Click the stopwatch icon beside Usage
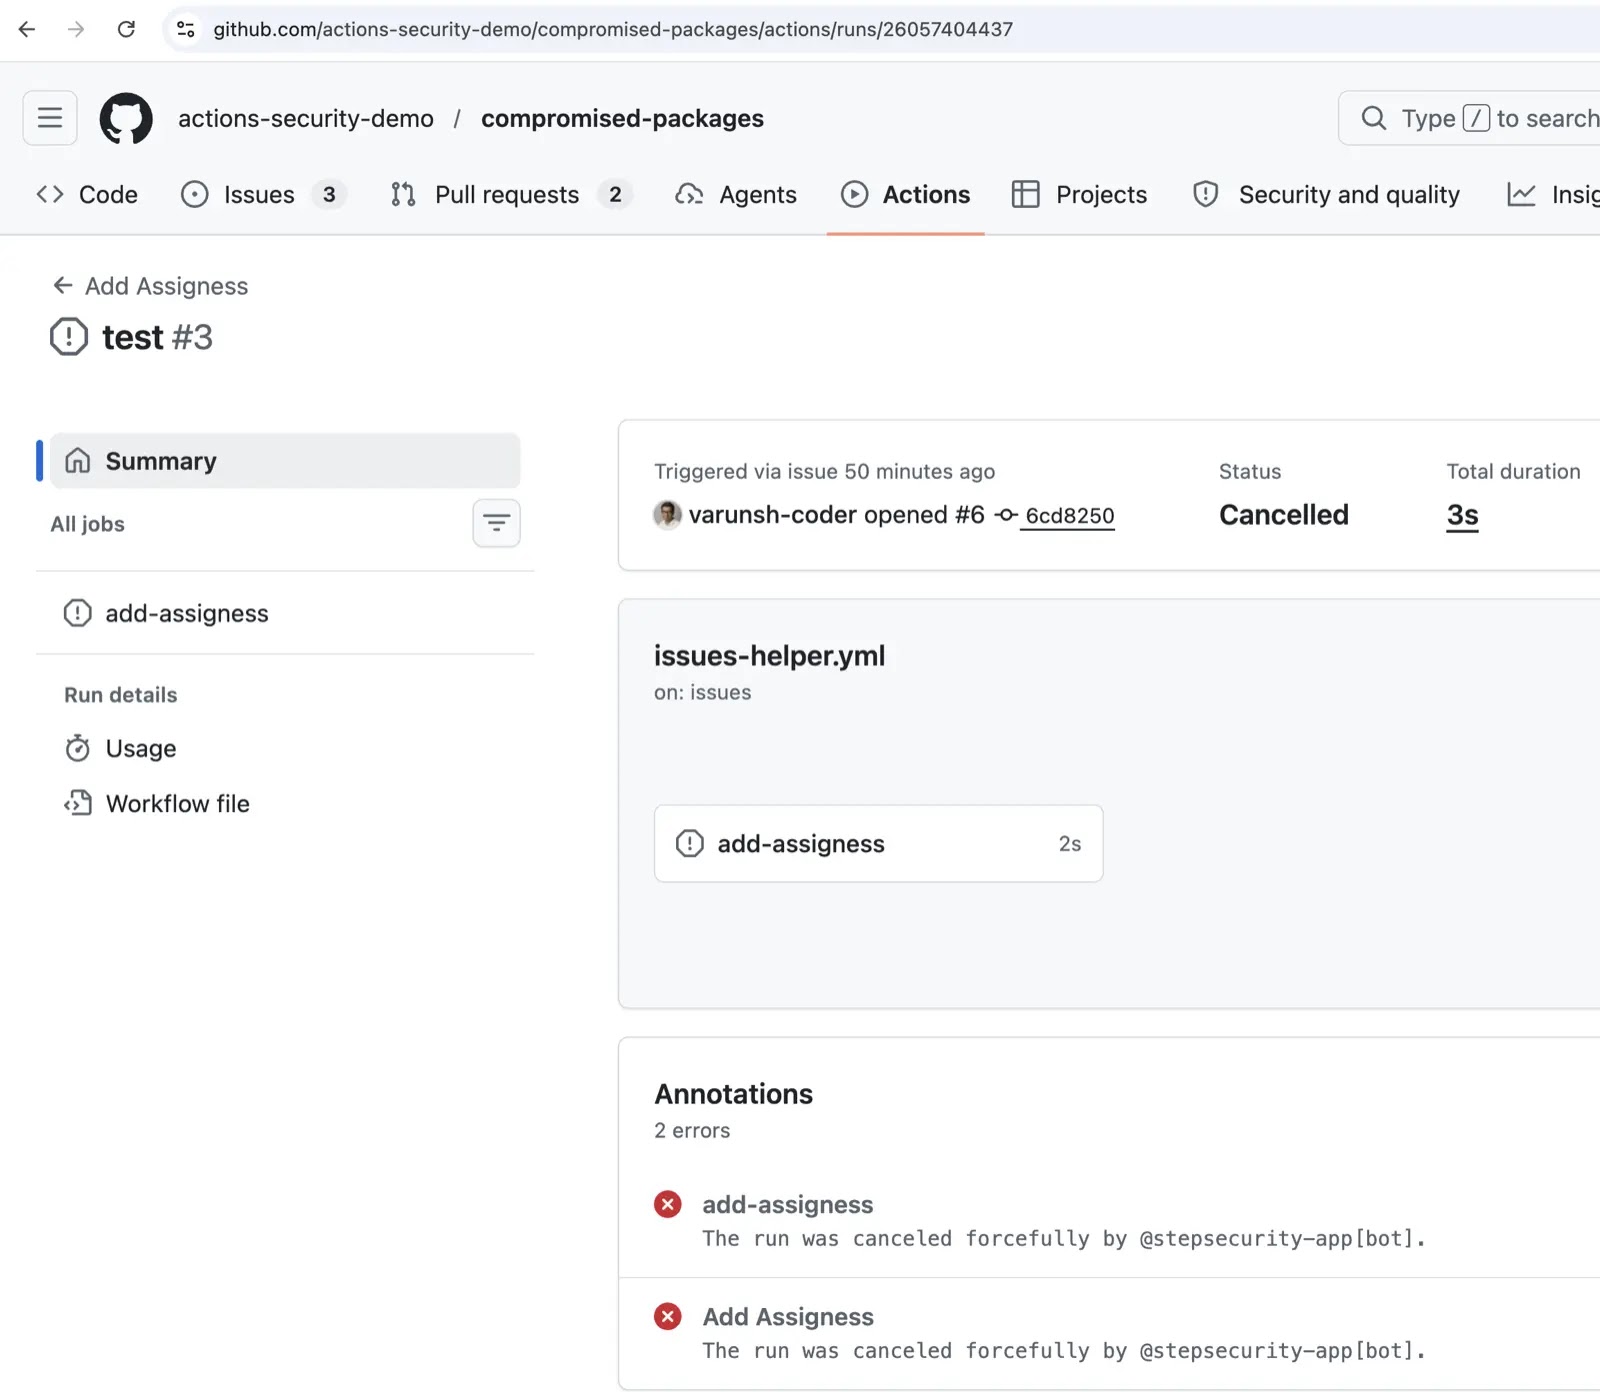 77,748
